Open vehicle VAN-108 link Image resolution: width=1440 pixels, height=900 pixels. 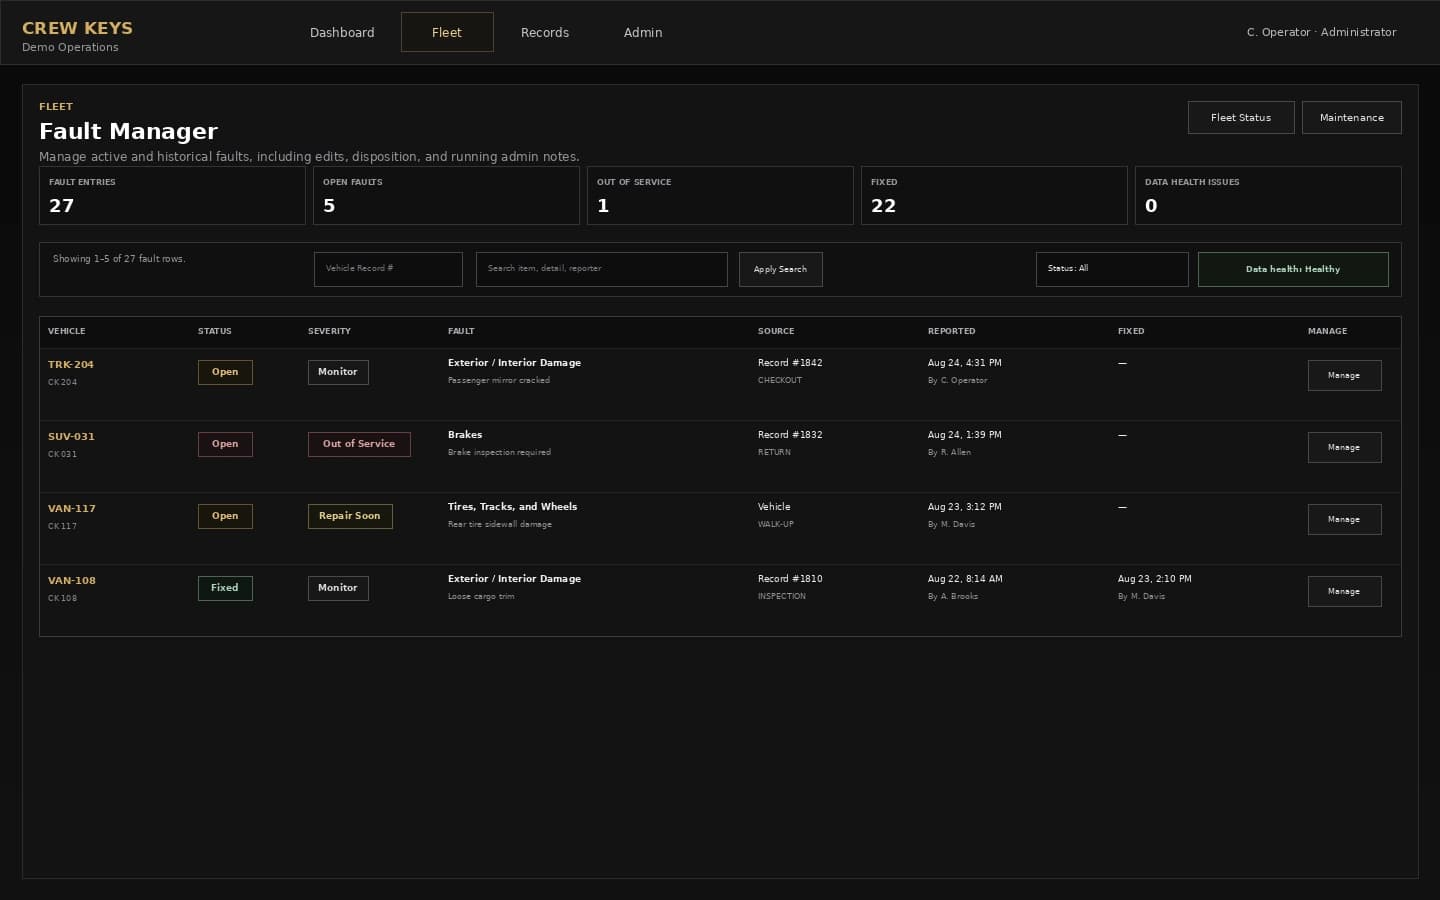point(72,581)
